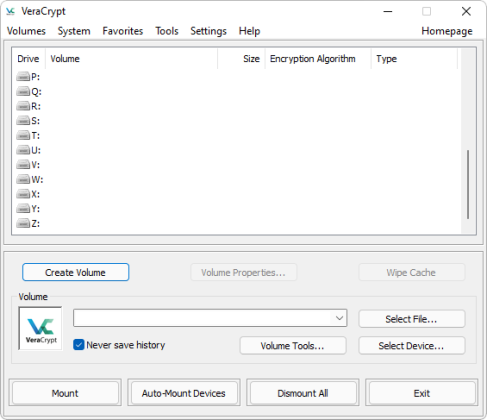487x420 pixels.
Task: Select the V: drive slot icon
Action: 23,165
